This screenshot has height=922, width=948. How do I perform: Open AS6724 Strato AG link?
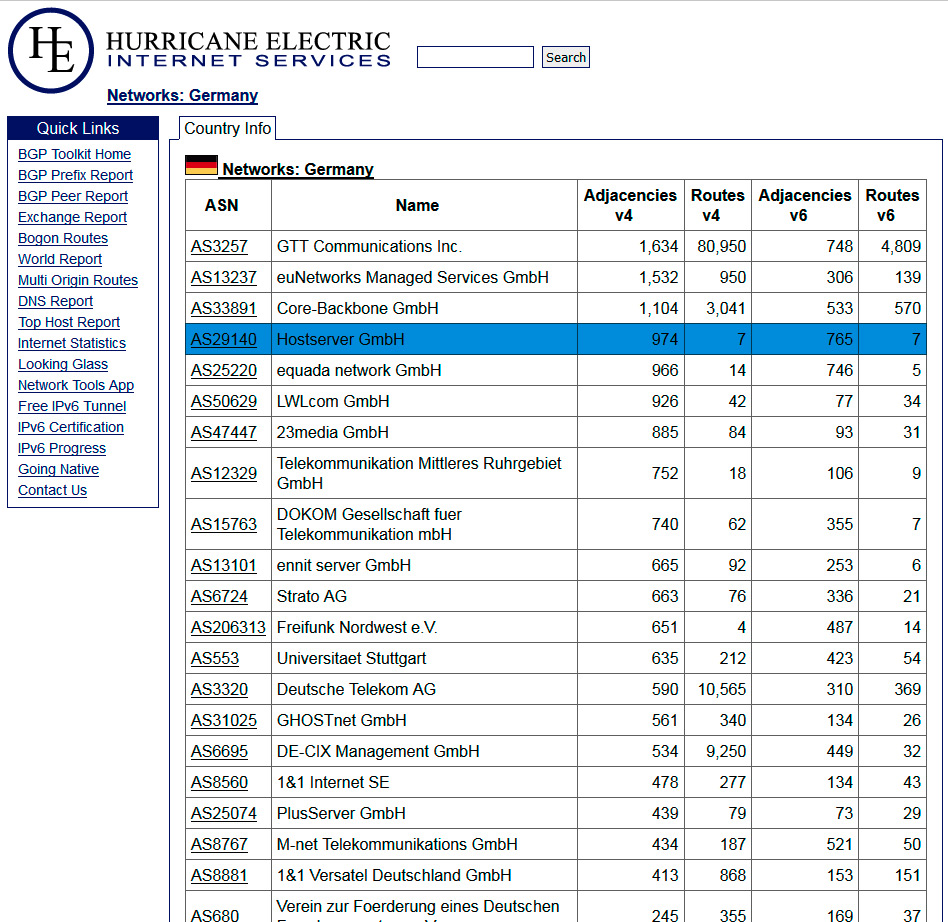[x=219, y=597]
